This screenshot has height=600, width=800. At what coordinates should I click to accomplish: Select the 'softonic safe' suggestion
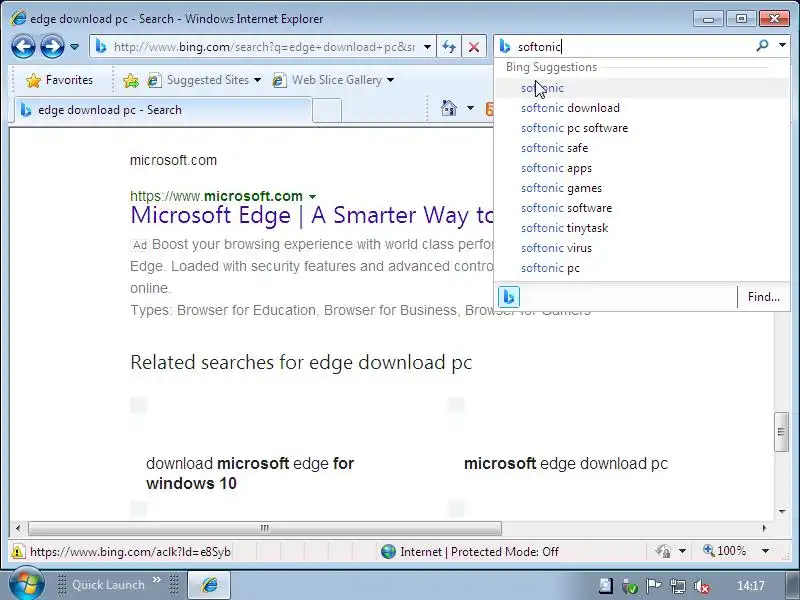pos(641,148)
